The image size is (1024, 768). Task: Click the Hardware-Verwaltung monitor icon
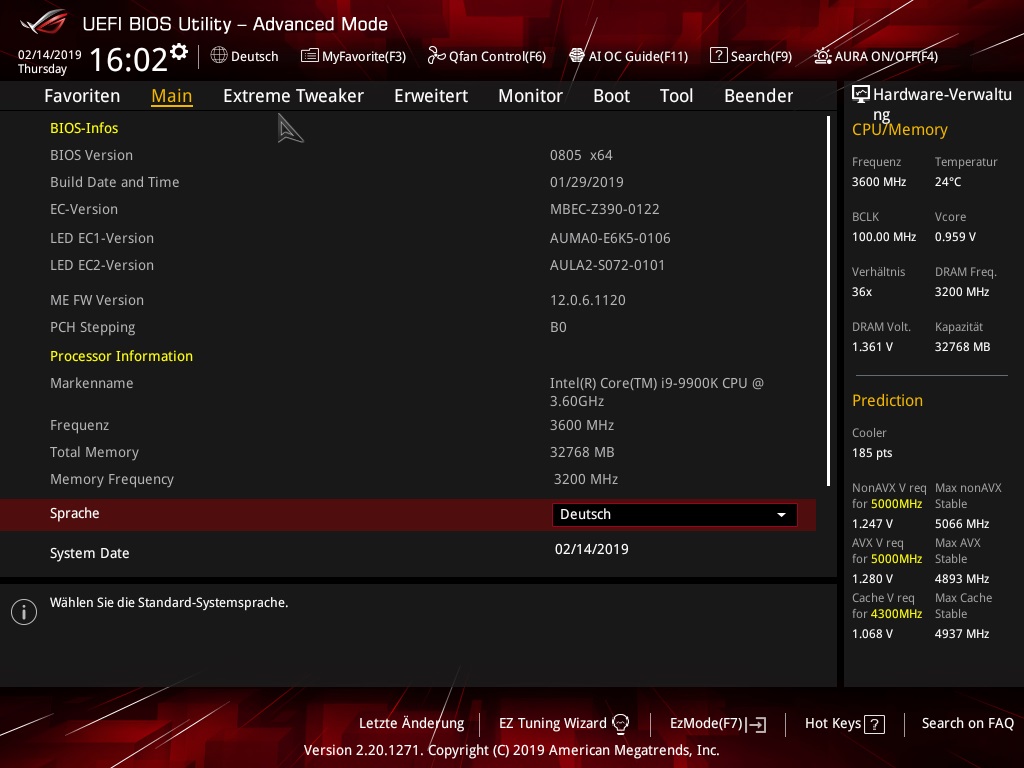pos(861,94)
